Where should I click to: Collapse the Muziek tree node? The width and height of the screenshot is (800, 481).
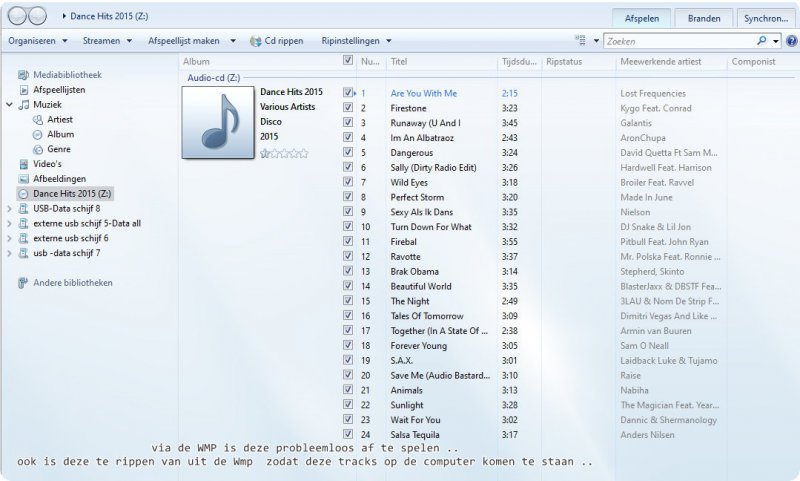9,105
